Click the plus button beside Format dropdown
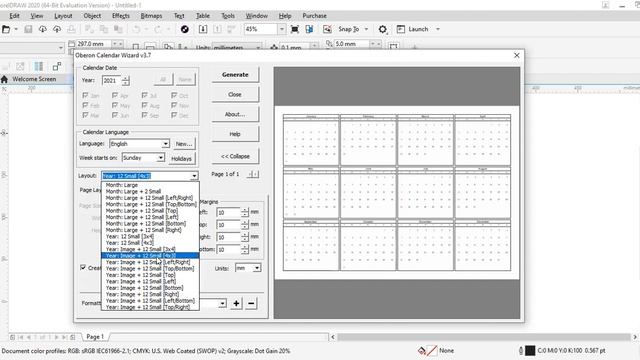Viewport: 640px width, 360px height. click(x=236, y=303)
